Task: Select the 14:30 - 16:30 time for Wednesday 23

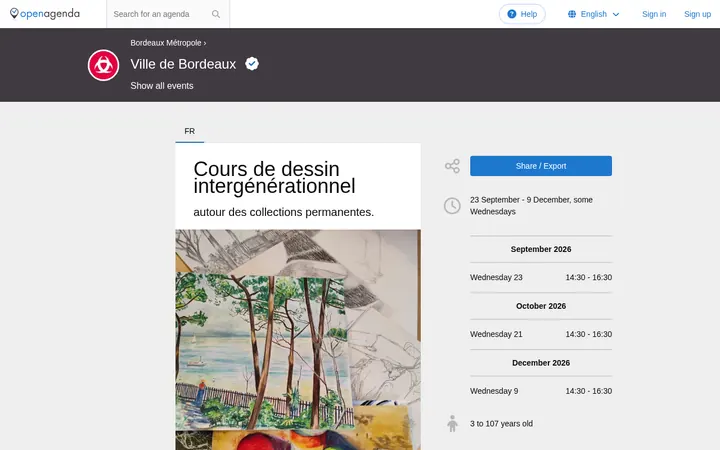Action: pyautogui.click(x=589, y=277)
